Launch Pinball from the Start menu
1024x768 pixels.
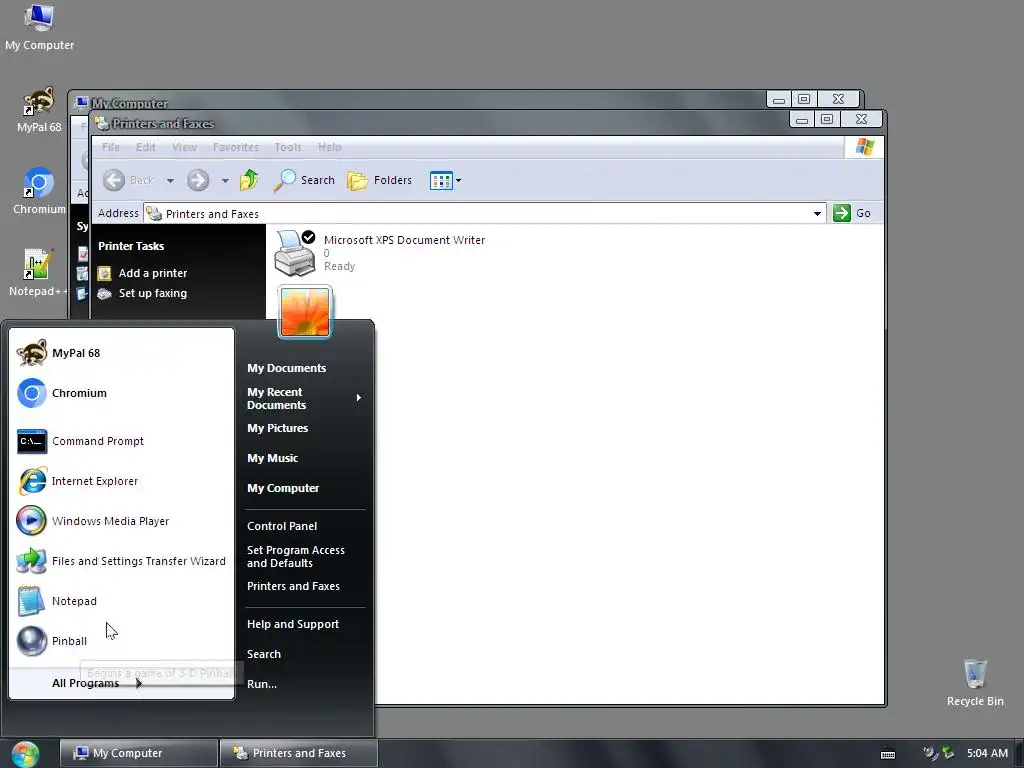click(122, 641)
